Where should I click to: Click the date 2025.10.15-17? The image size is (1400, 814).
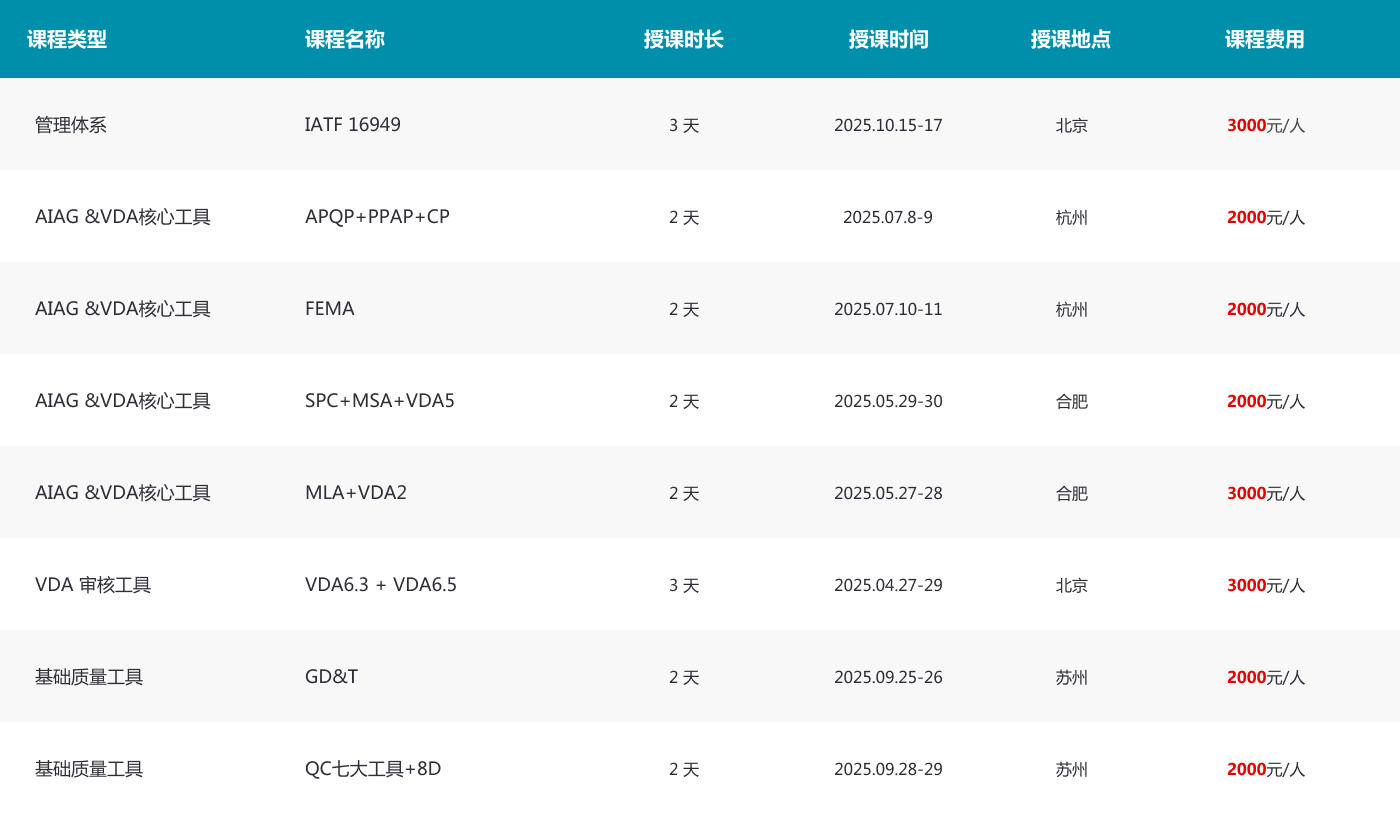888,126
